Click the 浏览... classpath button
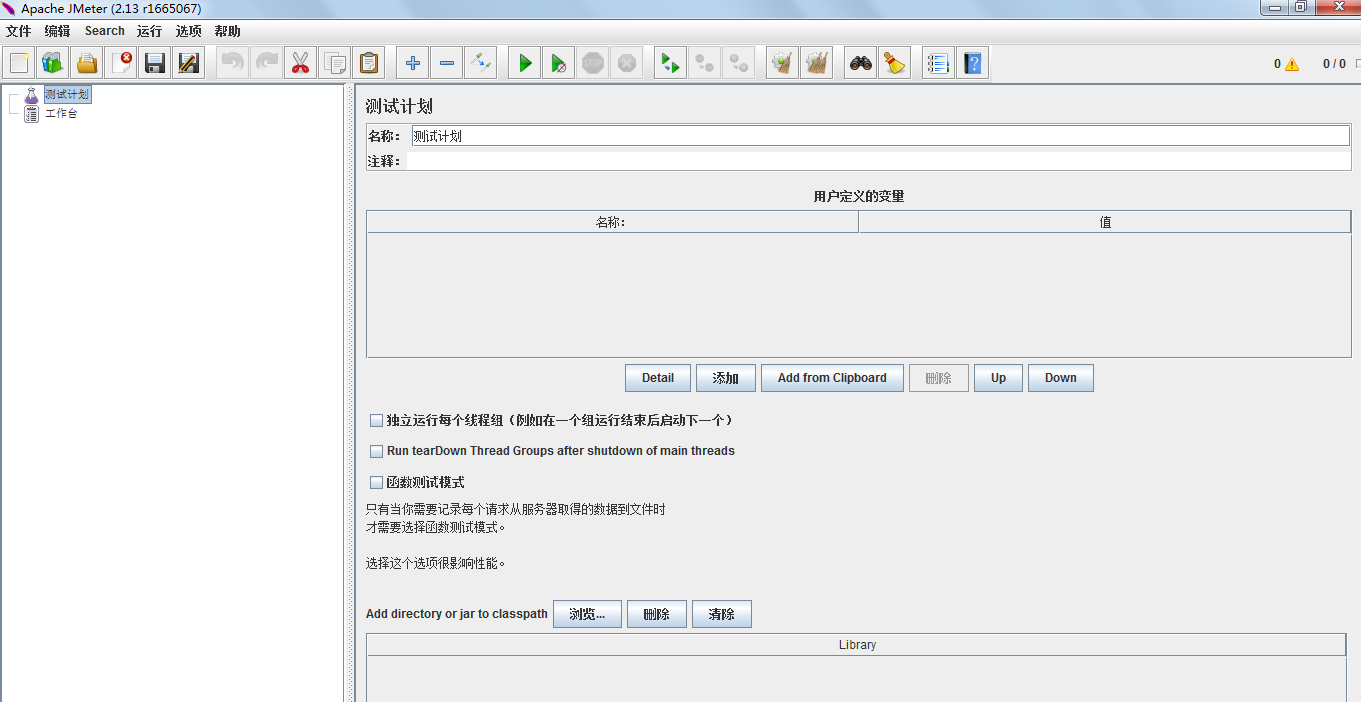Viewport: 1361px width, 702px height. 587,614
